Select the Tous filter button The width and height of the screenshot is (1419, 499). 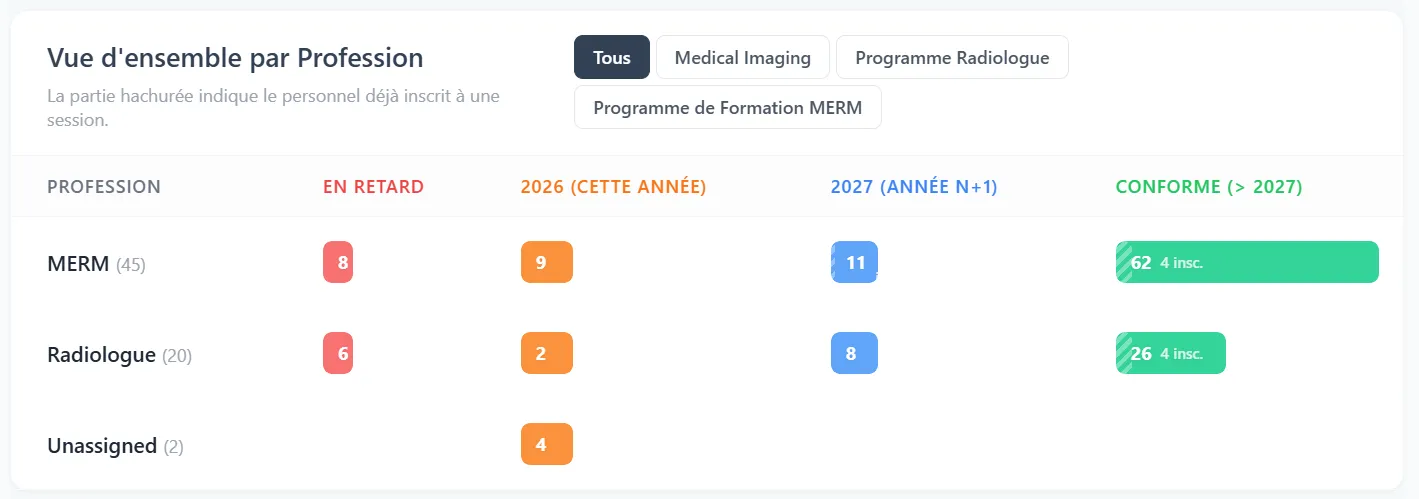pyautogui.click(x=612, y=57)
